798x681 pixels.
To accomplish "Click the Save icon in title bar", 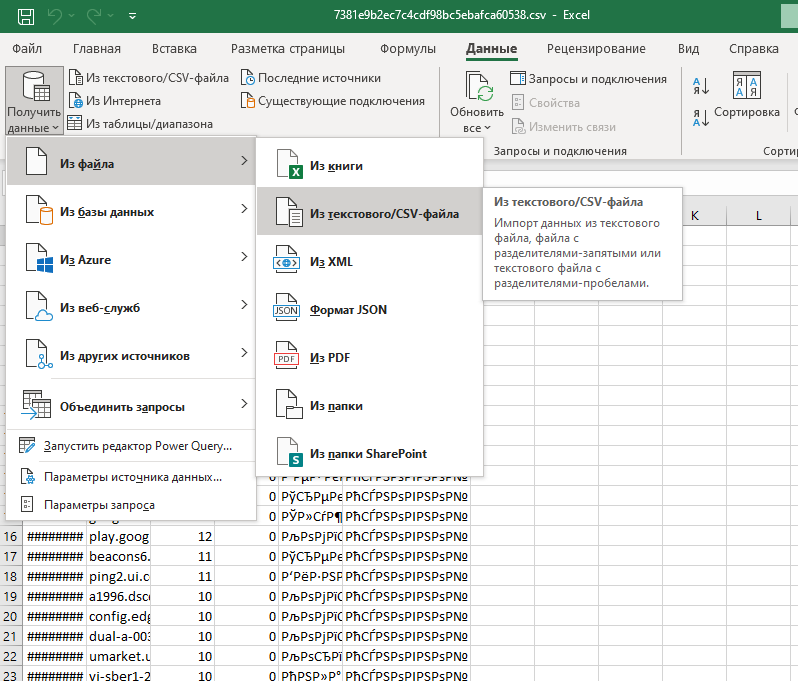I will click(x=26, y=16).
